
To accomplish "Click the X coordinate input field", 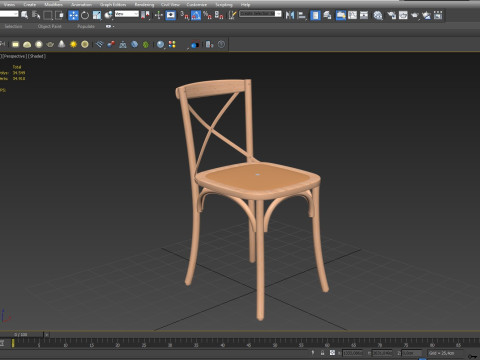I will point(353,353).
